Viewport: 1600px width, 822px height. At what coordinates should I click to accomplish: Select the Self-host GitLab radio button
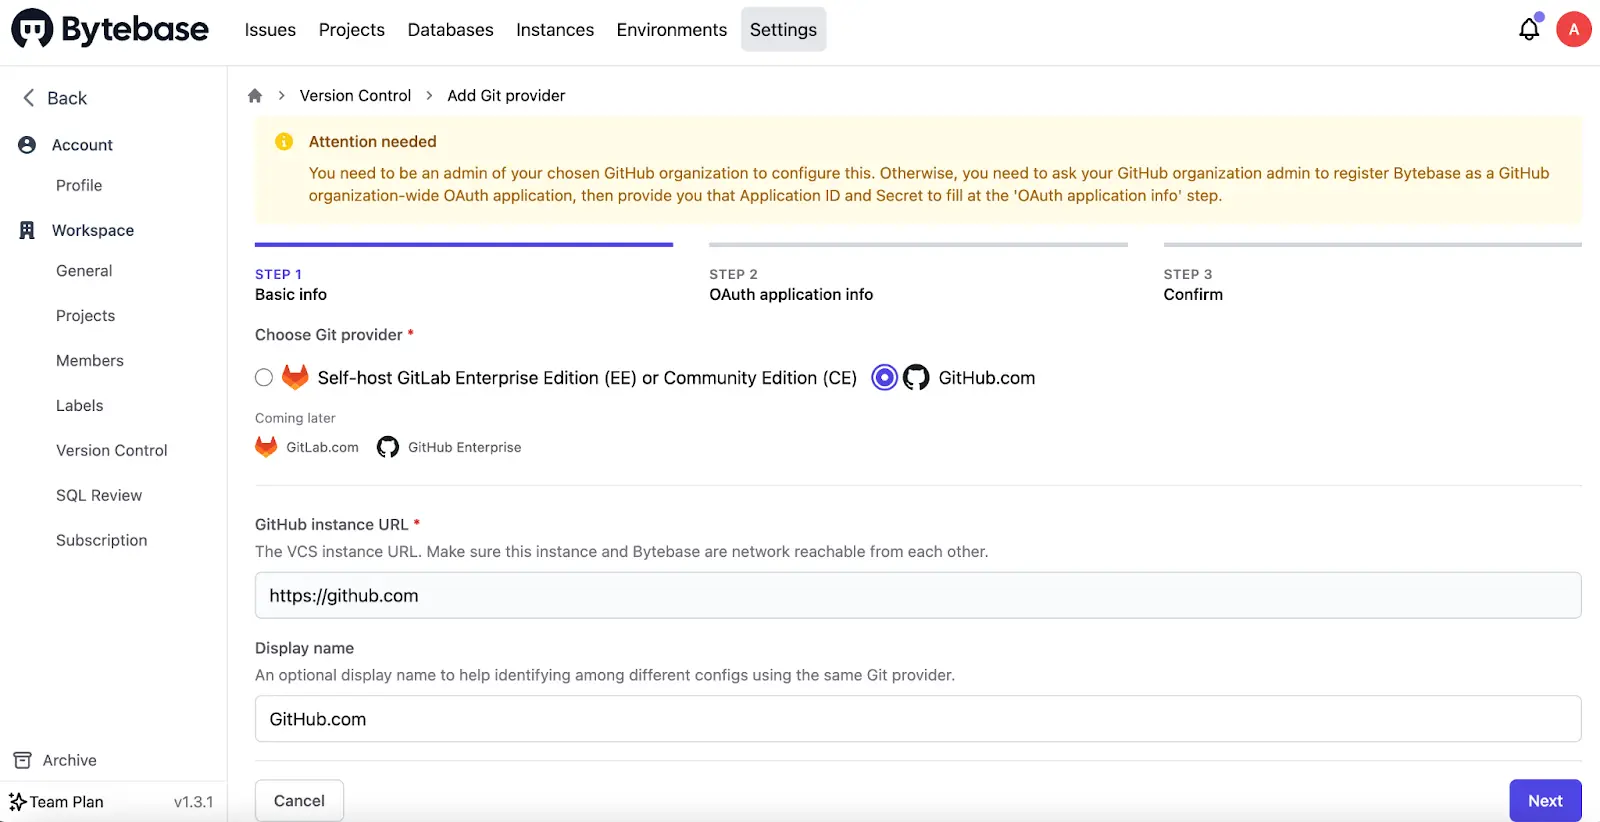(264, 377)
